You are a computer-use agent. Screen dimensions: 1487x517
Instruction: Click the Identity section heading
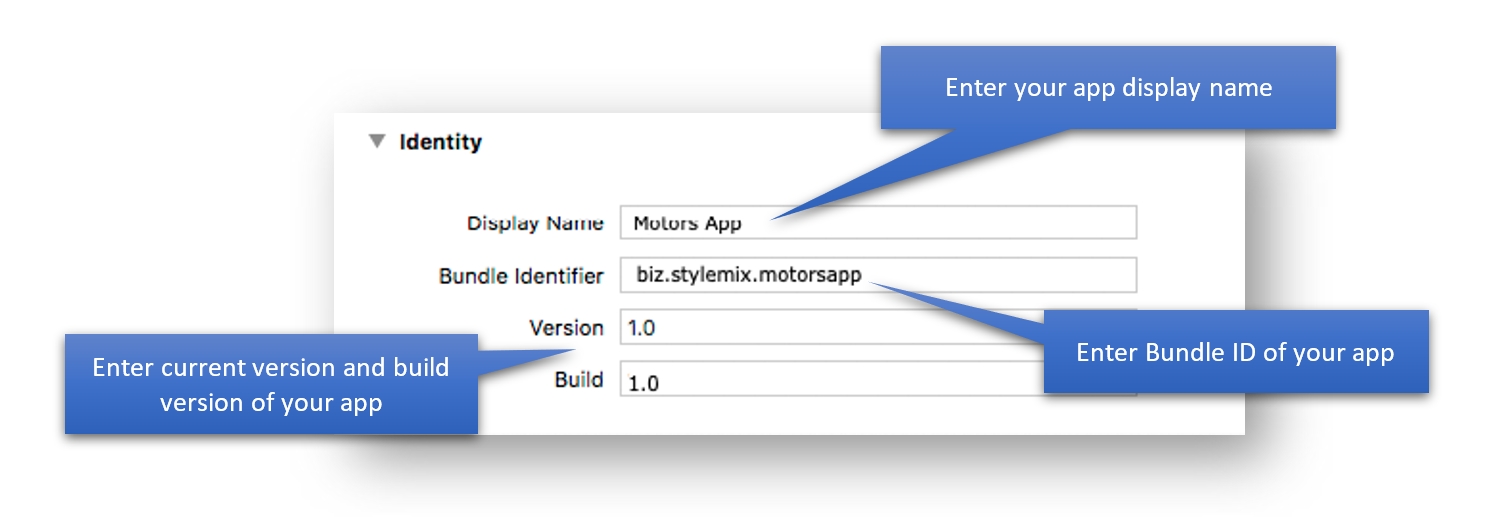tap(440, 142)
